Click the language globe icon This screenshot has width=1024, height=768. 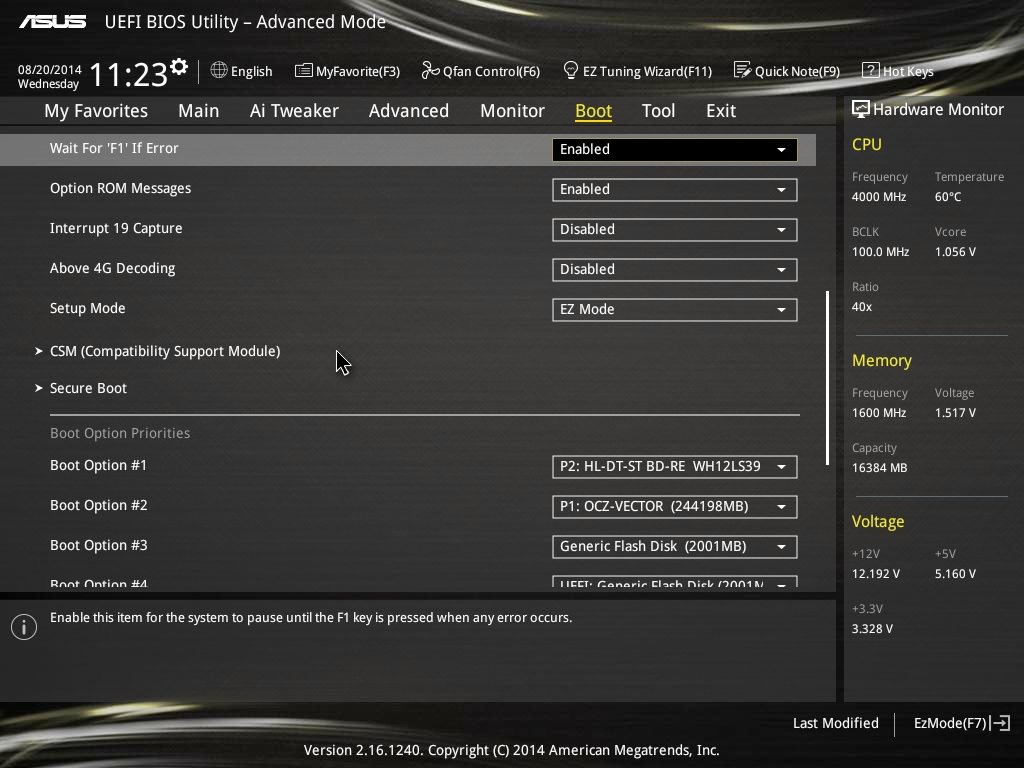219,70
